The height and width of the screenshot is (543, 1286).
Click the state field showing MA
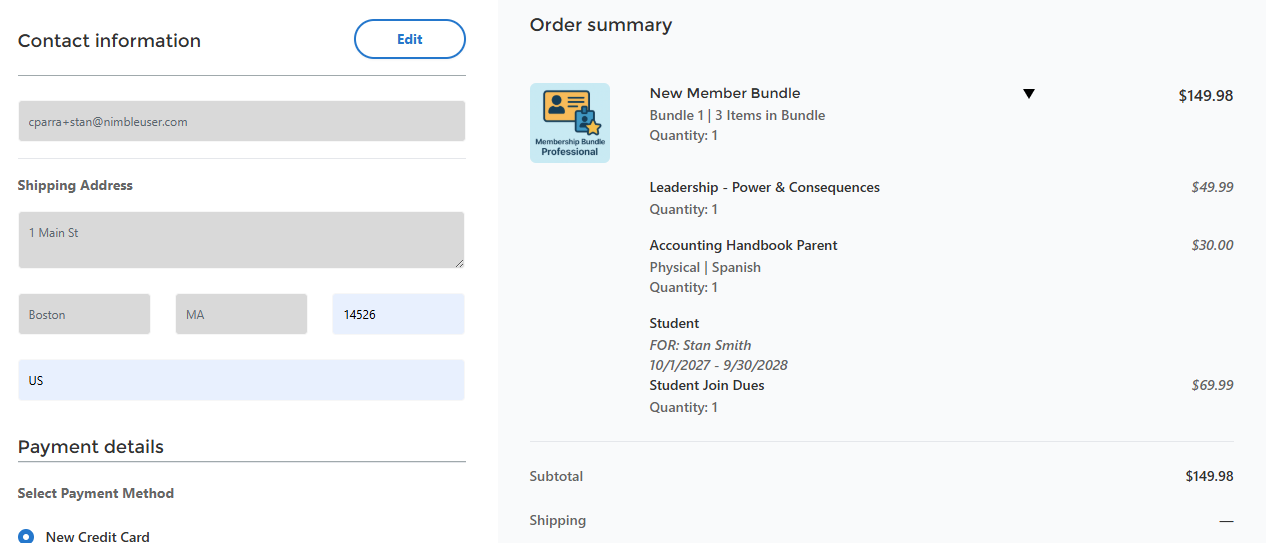point(241,314)
